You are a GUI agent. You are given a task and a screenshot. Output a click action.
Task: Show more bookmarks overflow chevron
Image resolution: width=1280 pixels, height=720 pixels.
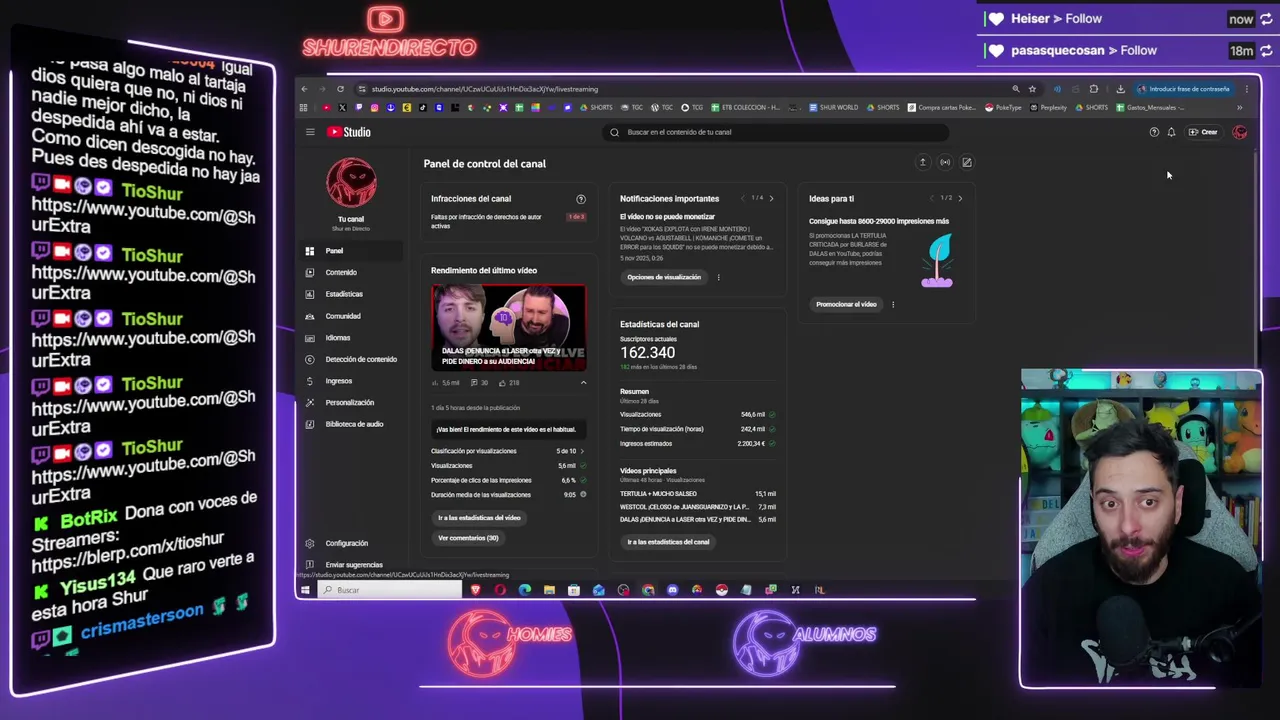pyautogui.click(x=1239, y=107)
